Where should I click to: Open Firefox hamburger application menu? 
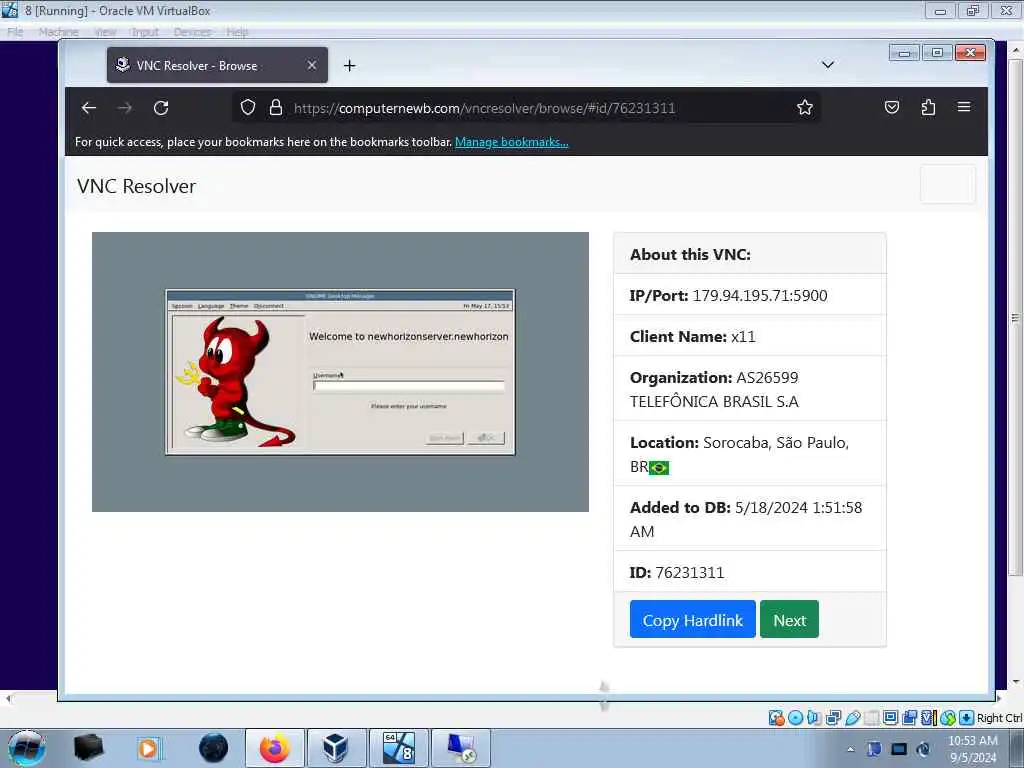coord(964,107)
